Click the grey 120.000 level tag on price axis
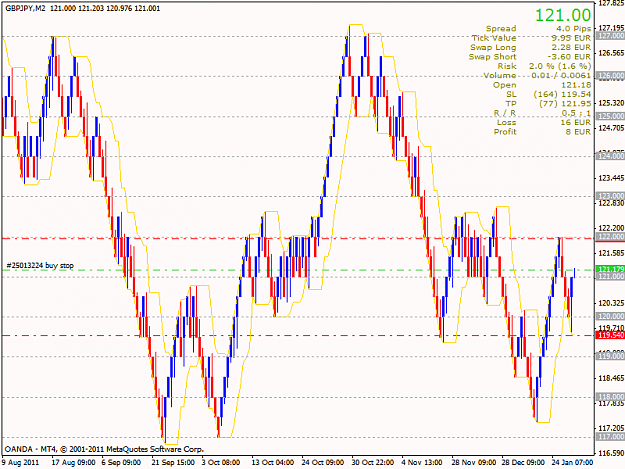625x469 pixels. 610,316
